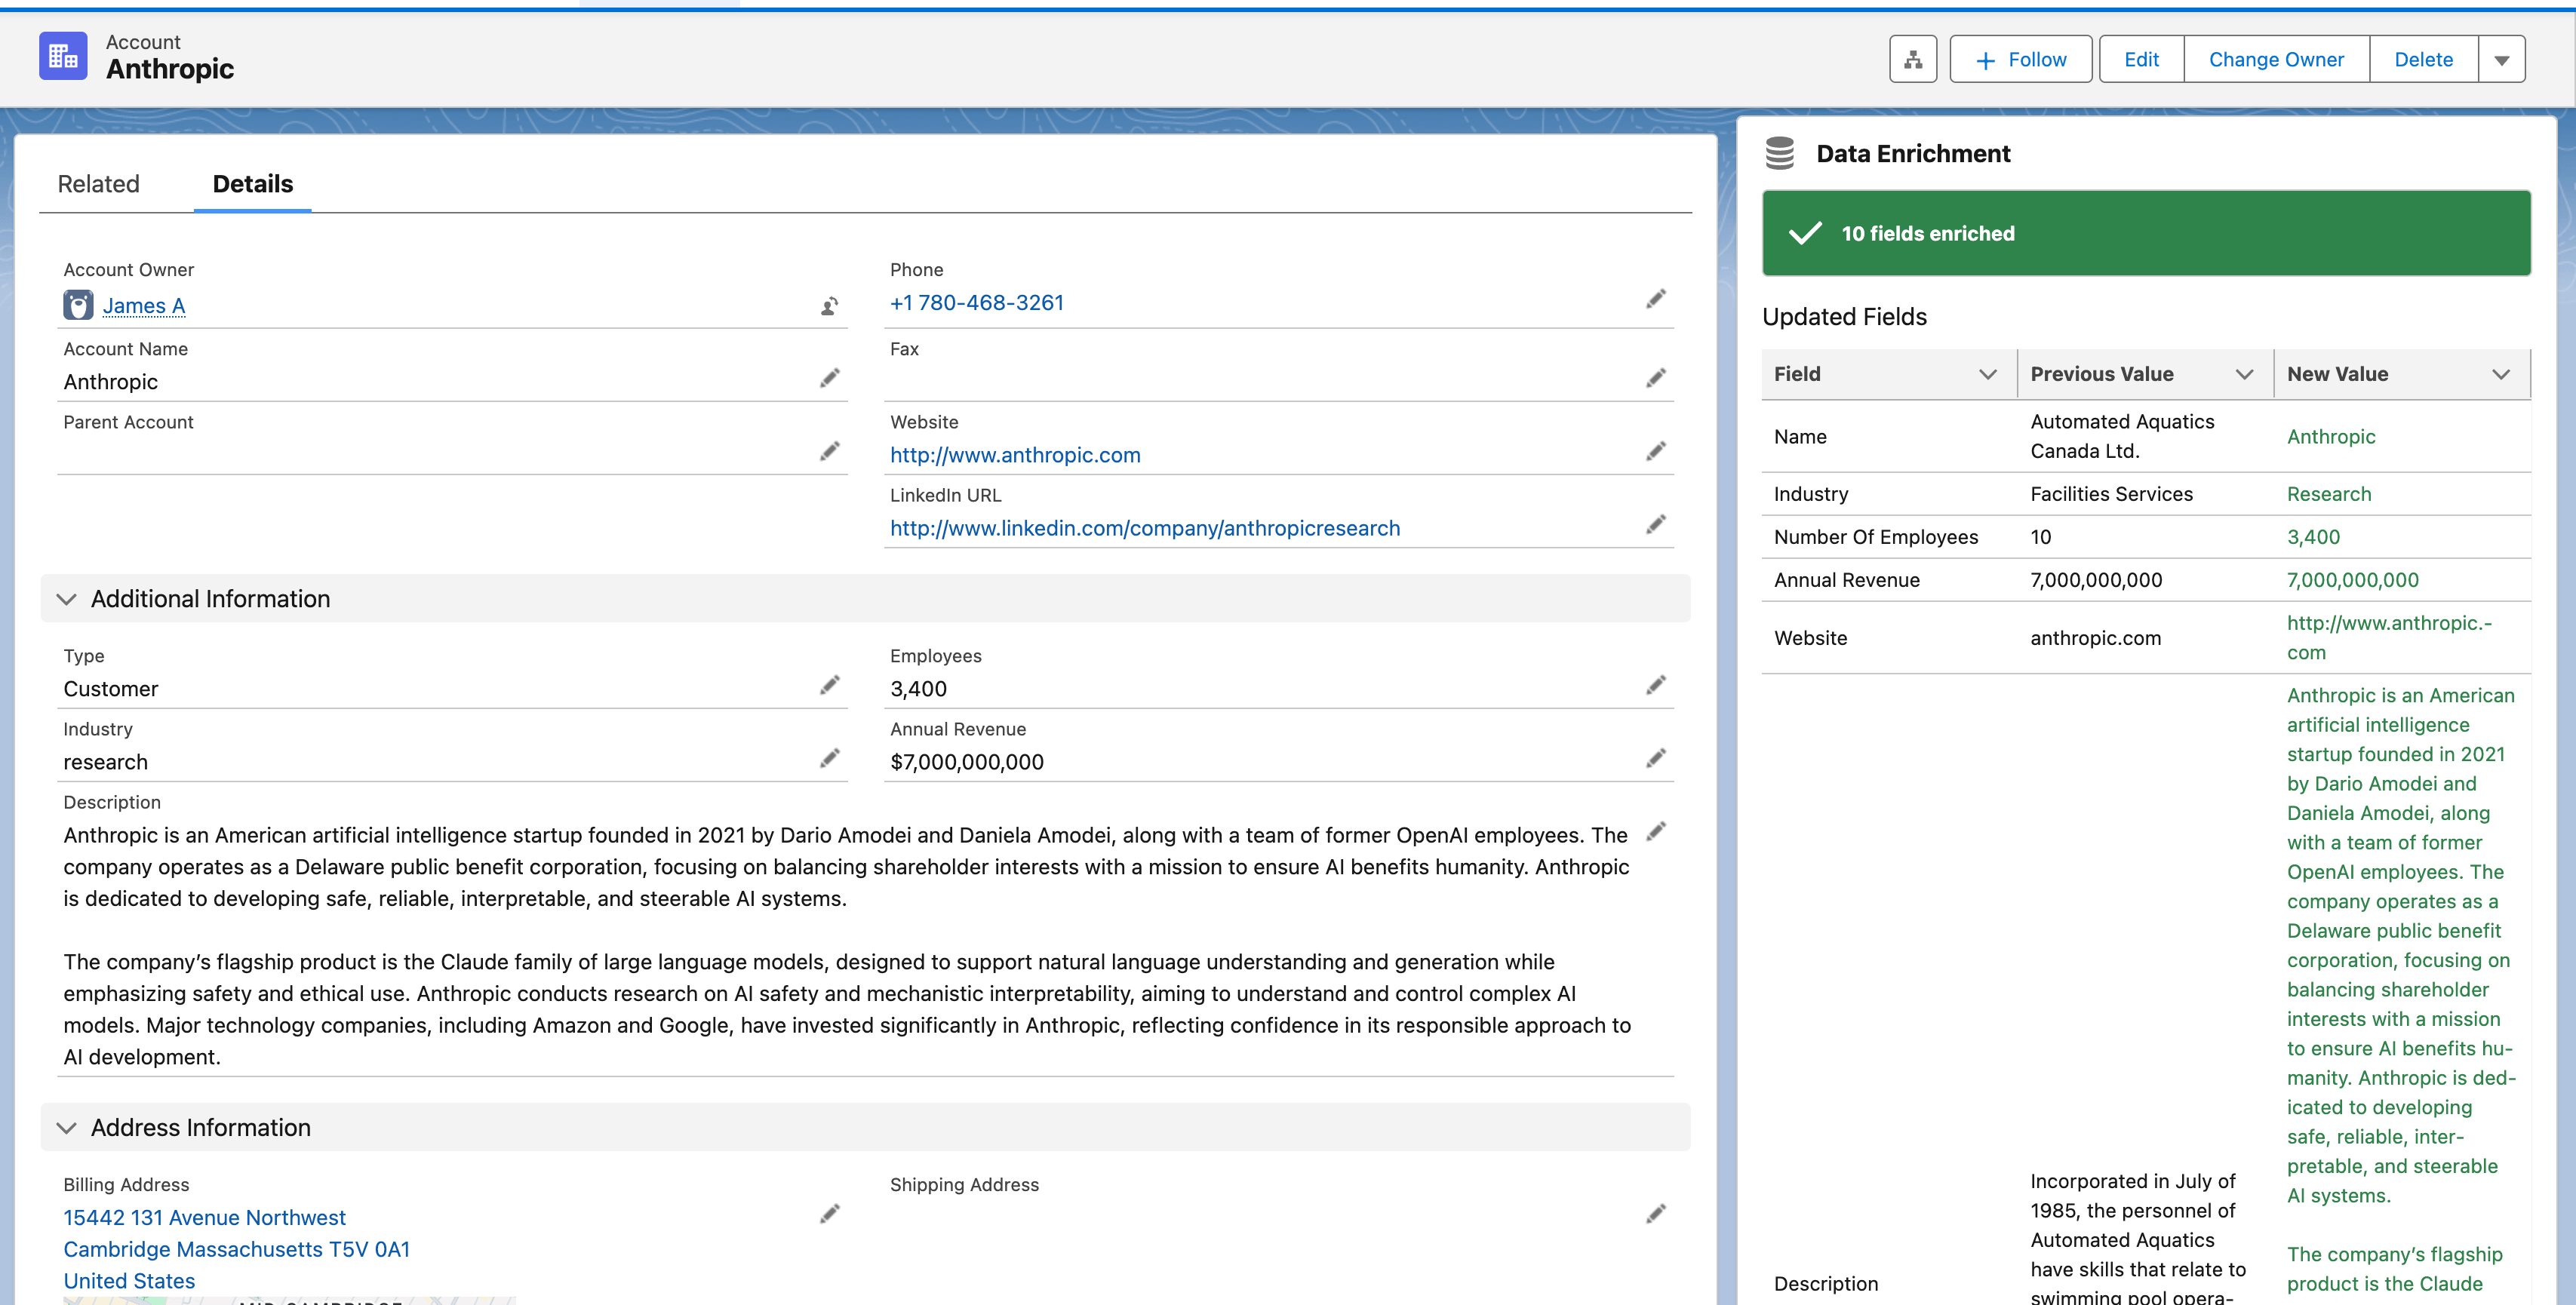The width and height of the screenshot is (2576, 1305).
Task: Select the Details tab
Action: pos(252,184)
